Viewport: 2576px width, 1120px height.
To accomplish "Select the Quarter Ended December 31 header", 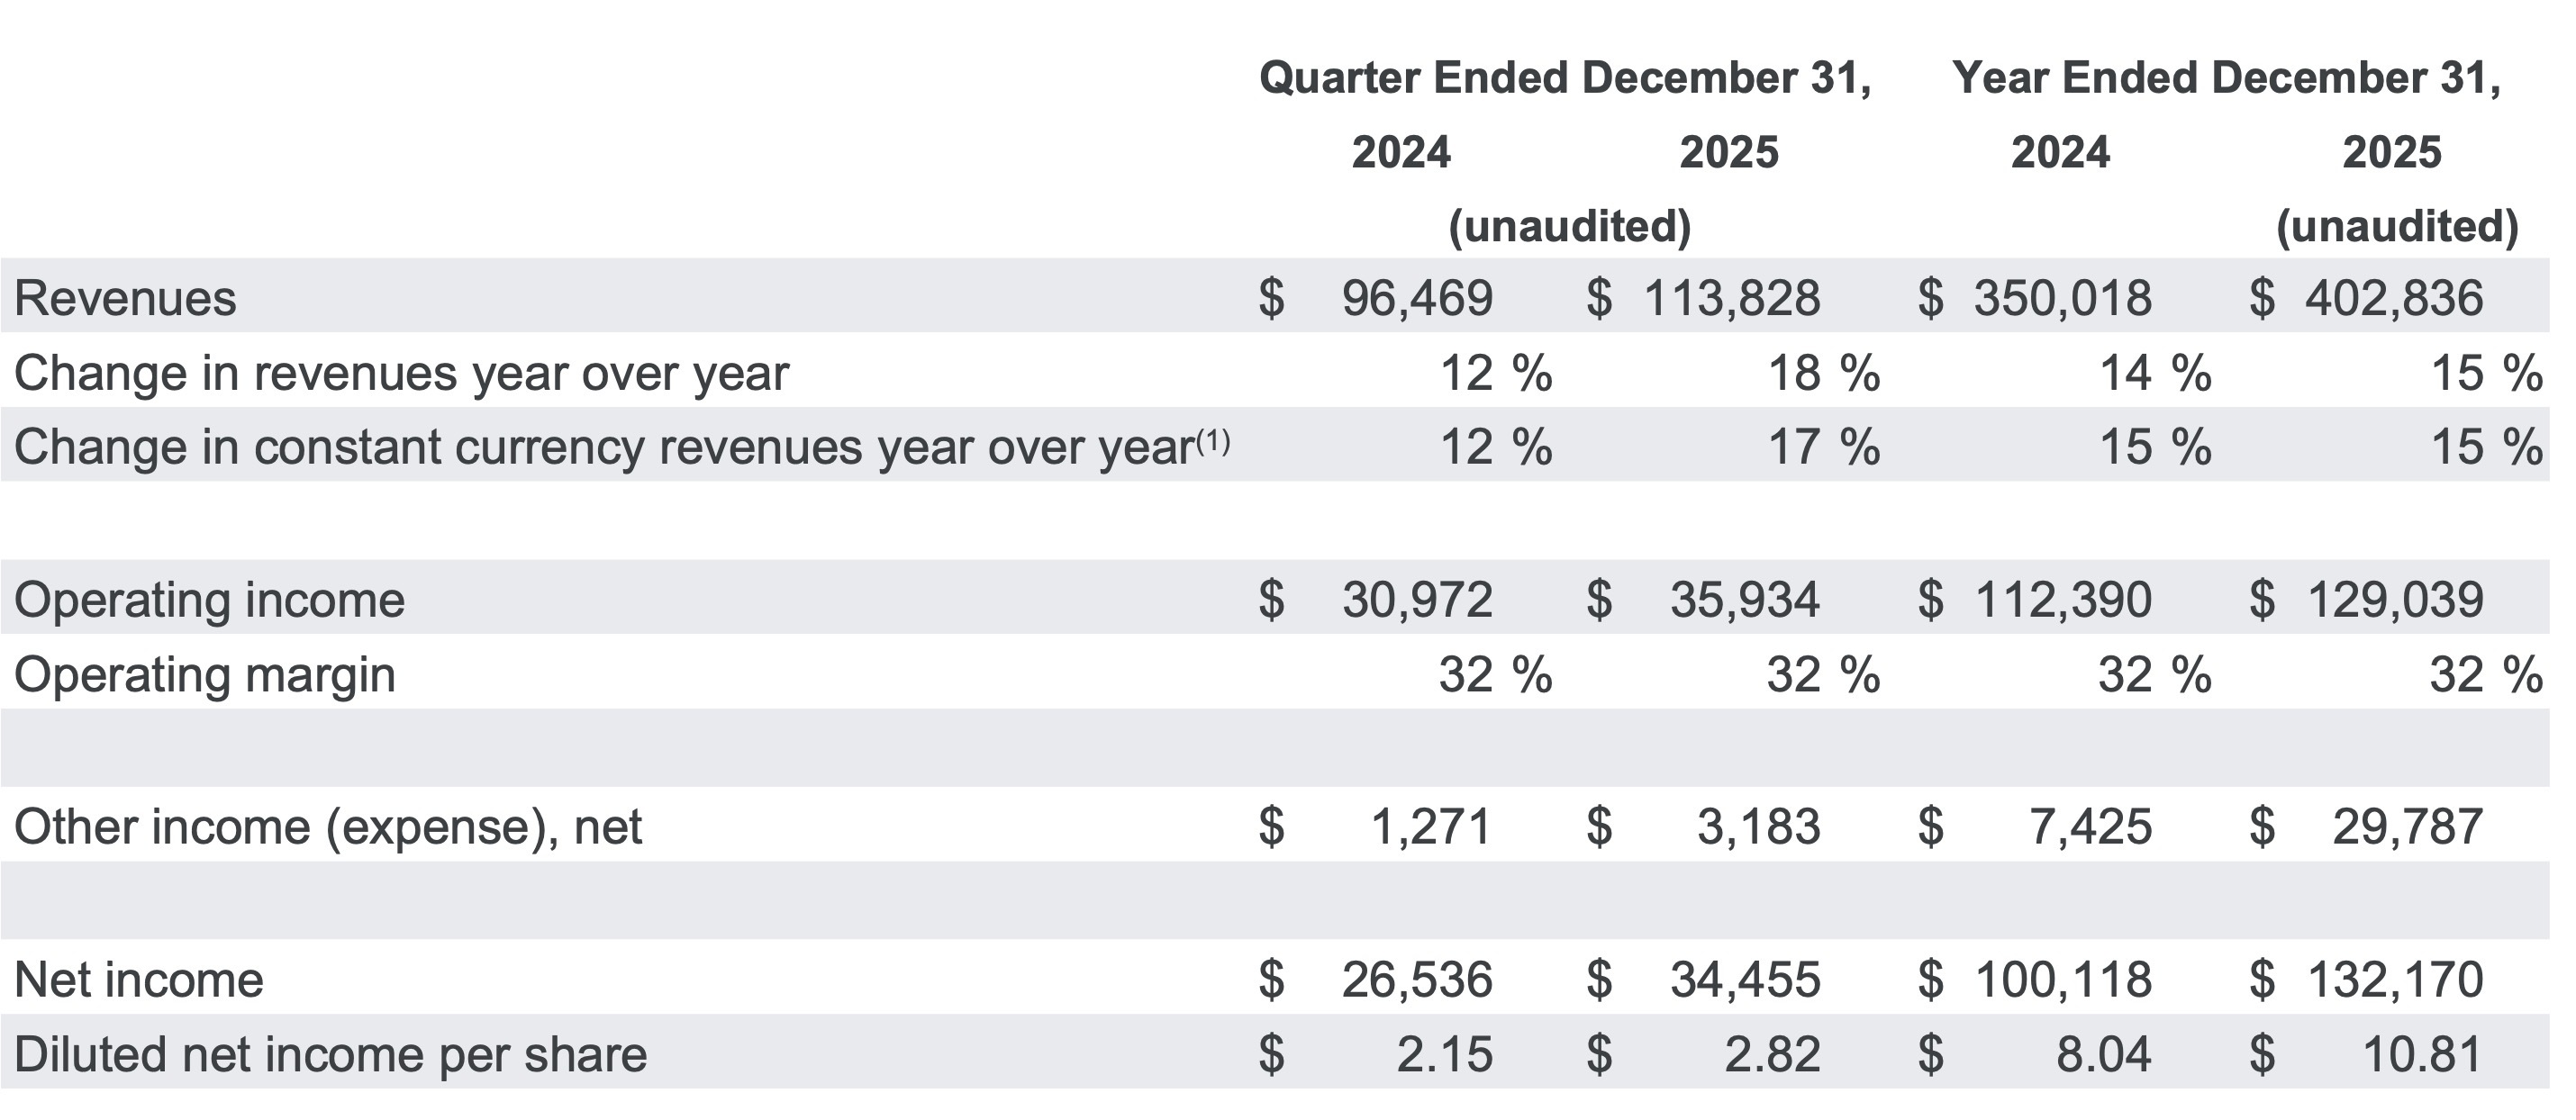I will 1565,79.
